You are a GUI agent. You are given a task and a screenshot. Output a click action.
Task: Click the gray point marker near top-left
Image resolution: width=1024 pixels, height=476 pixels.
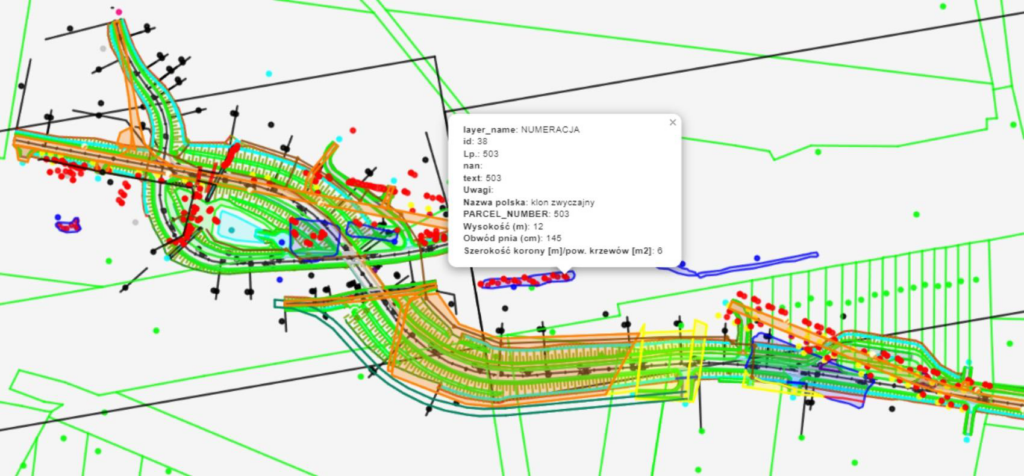click(102, 47)
